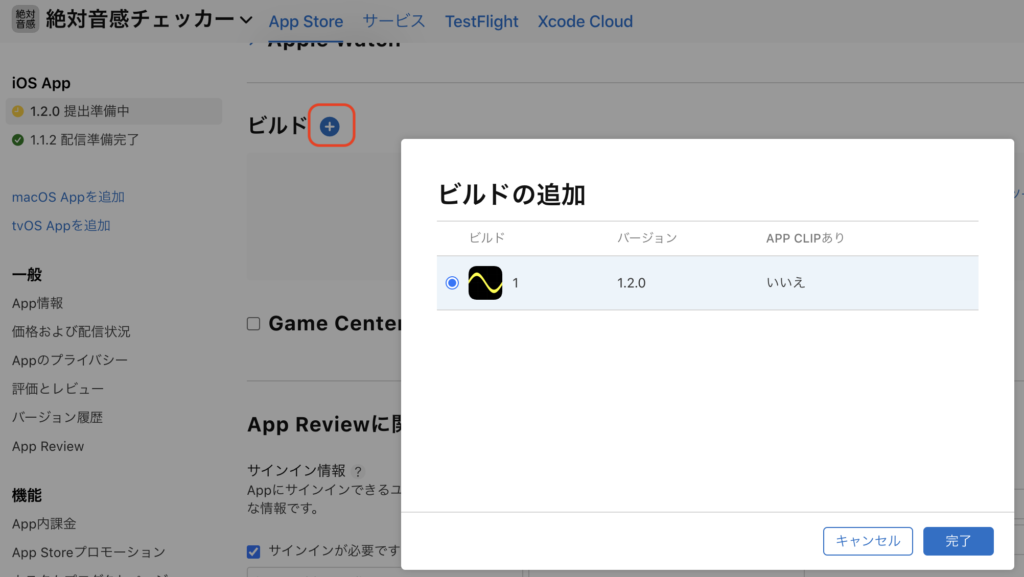Click the green check icon beside 1.1.2 配信準備完了
Screen dimensions: 1024x577
click(18, 140)
